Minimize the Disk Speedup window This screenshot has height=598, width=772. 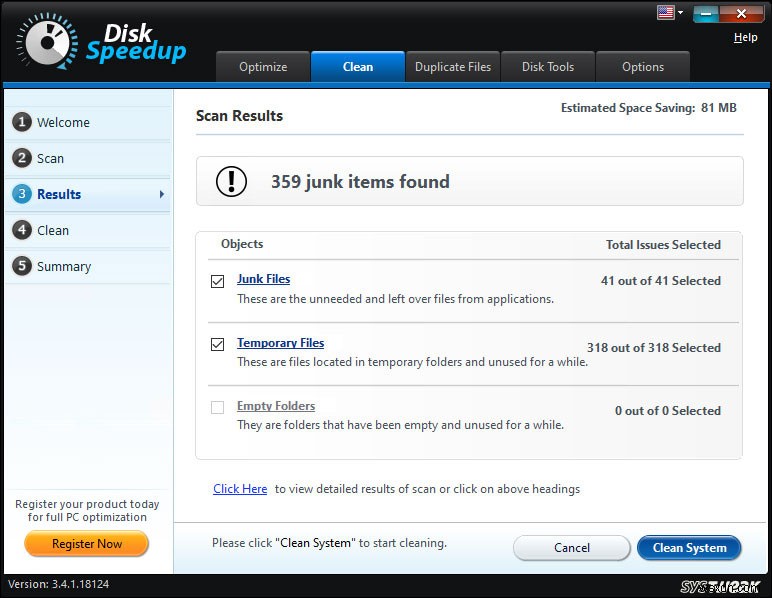[706, 14]
